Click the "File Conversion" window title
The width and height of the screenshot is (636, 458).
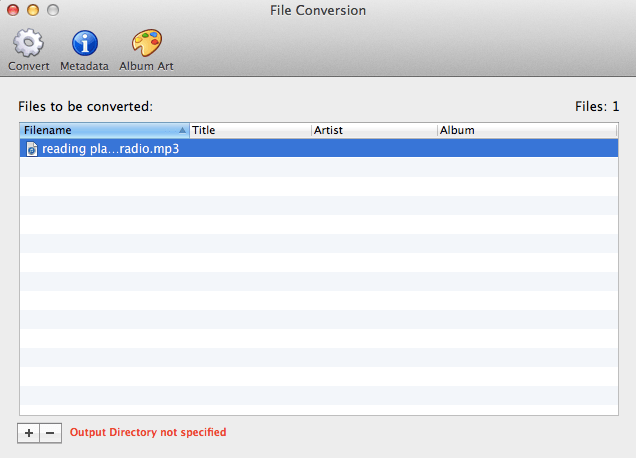point(318,10)
